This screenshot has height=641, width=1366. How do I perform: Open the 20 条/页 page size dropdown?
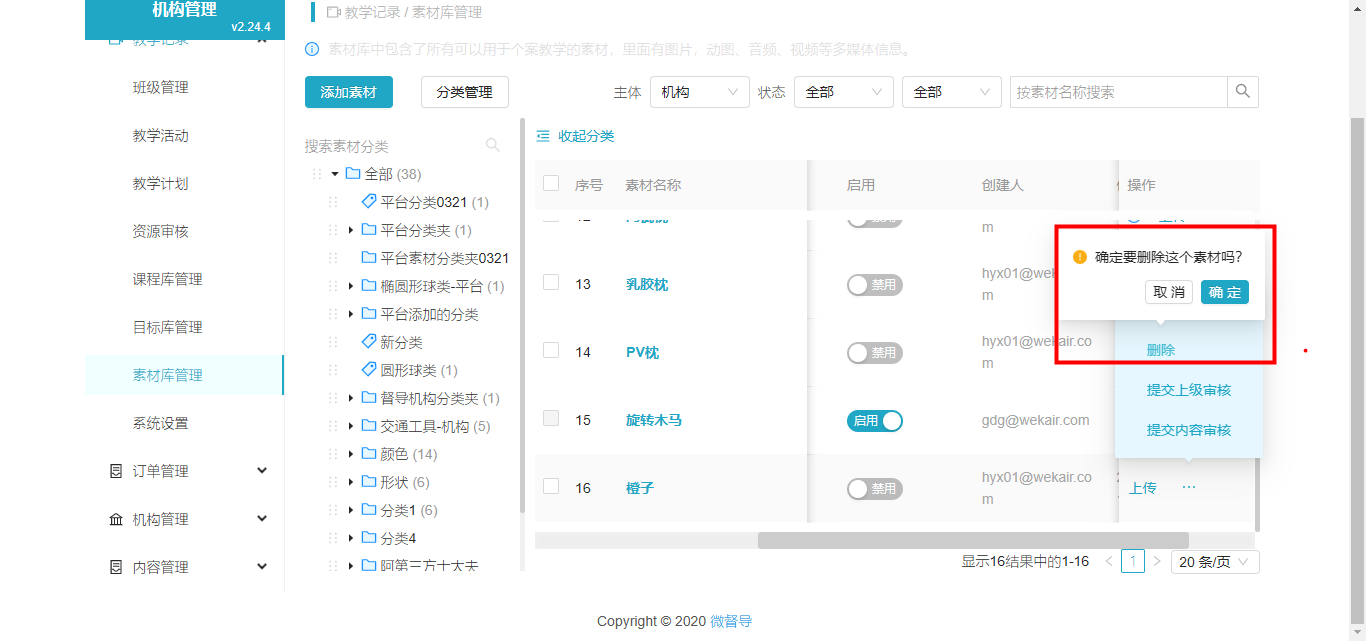(1215, 562)
